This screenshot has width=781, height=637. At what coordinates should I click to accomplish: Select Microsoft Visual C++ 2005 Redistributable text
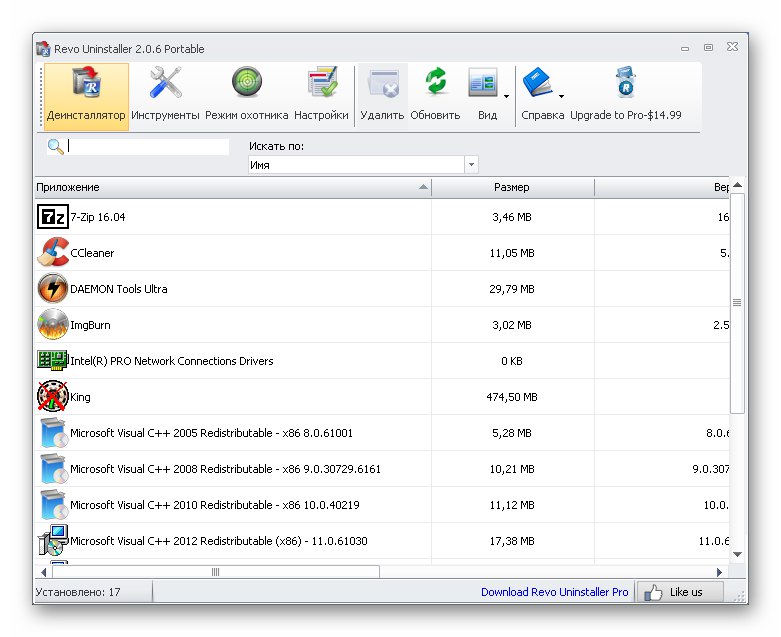click(211, 433)
